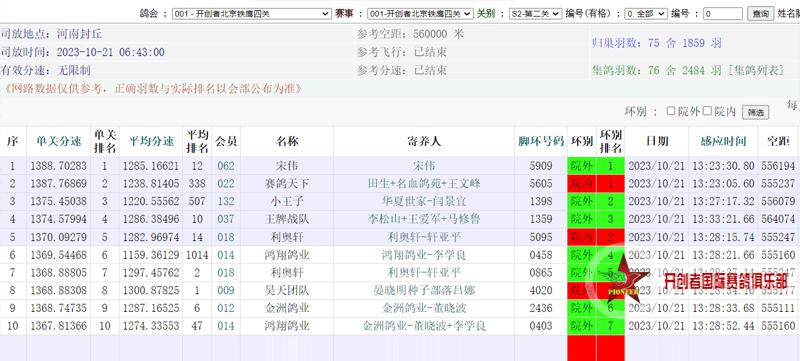
Task: Click the 筛选 filter button
Action: (755, 113)
